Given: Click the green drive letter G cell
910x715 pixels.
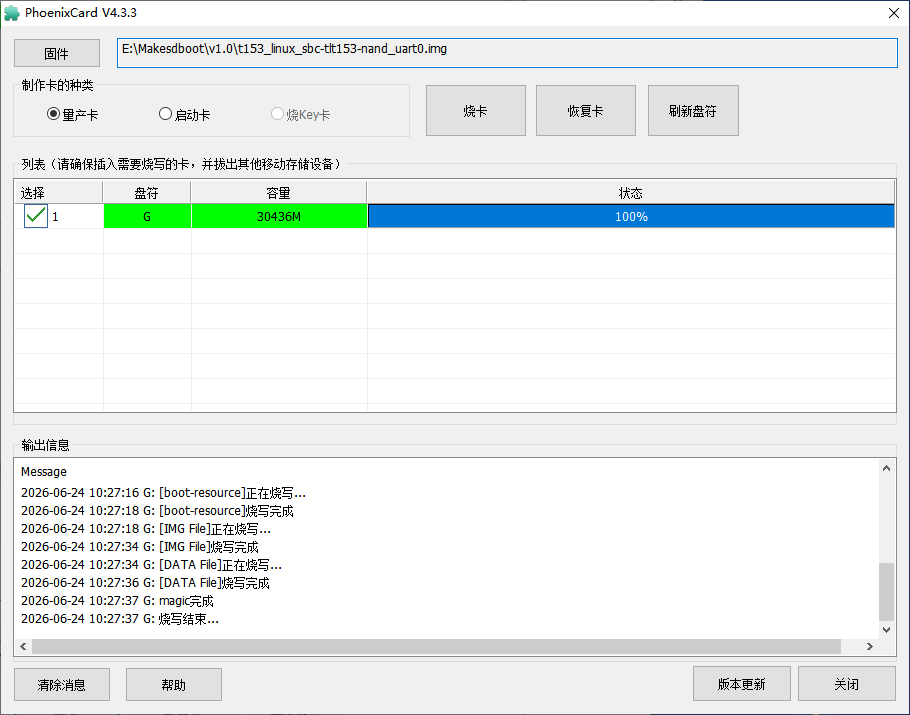Looking at the screenshot, I should point(147,216).
